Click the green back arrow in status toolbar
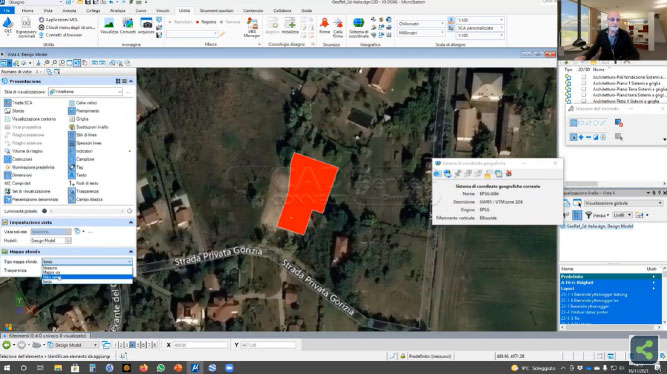 pos(6,345)
